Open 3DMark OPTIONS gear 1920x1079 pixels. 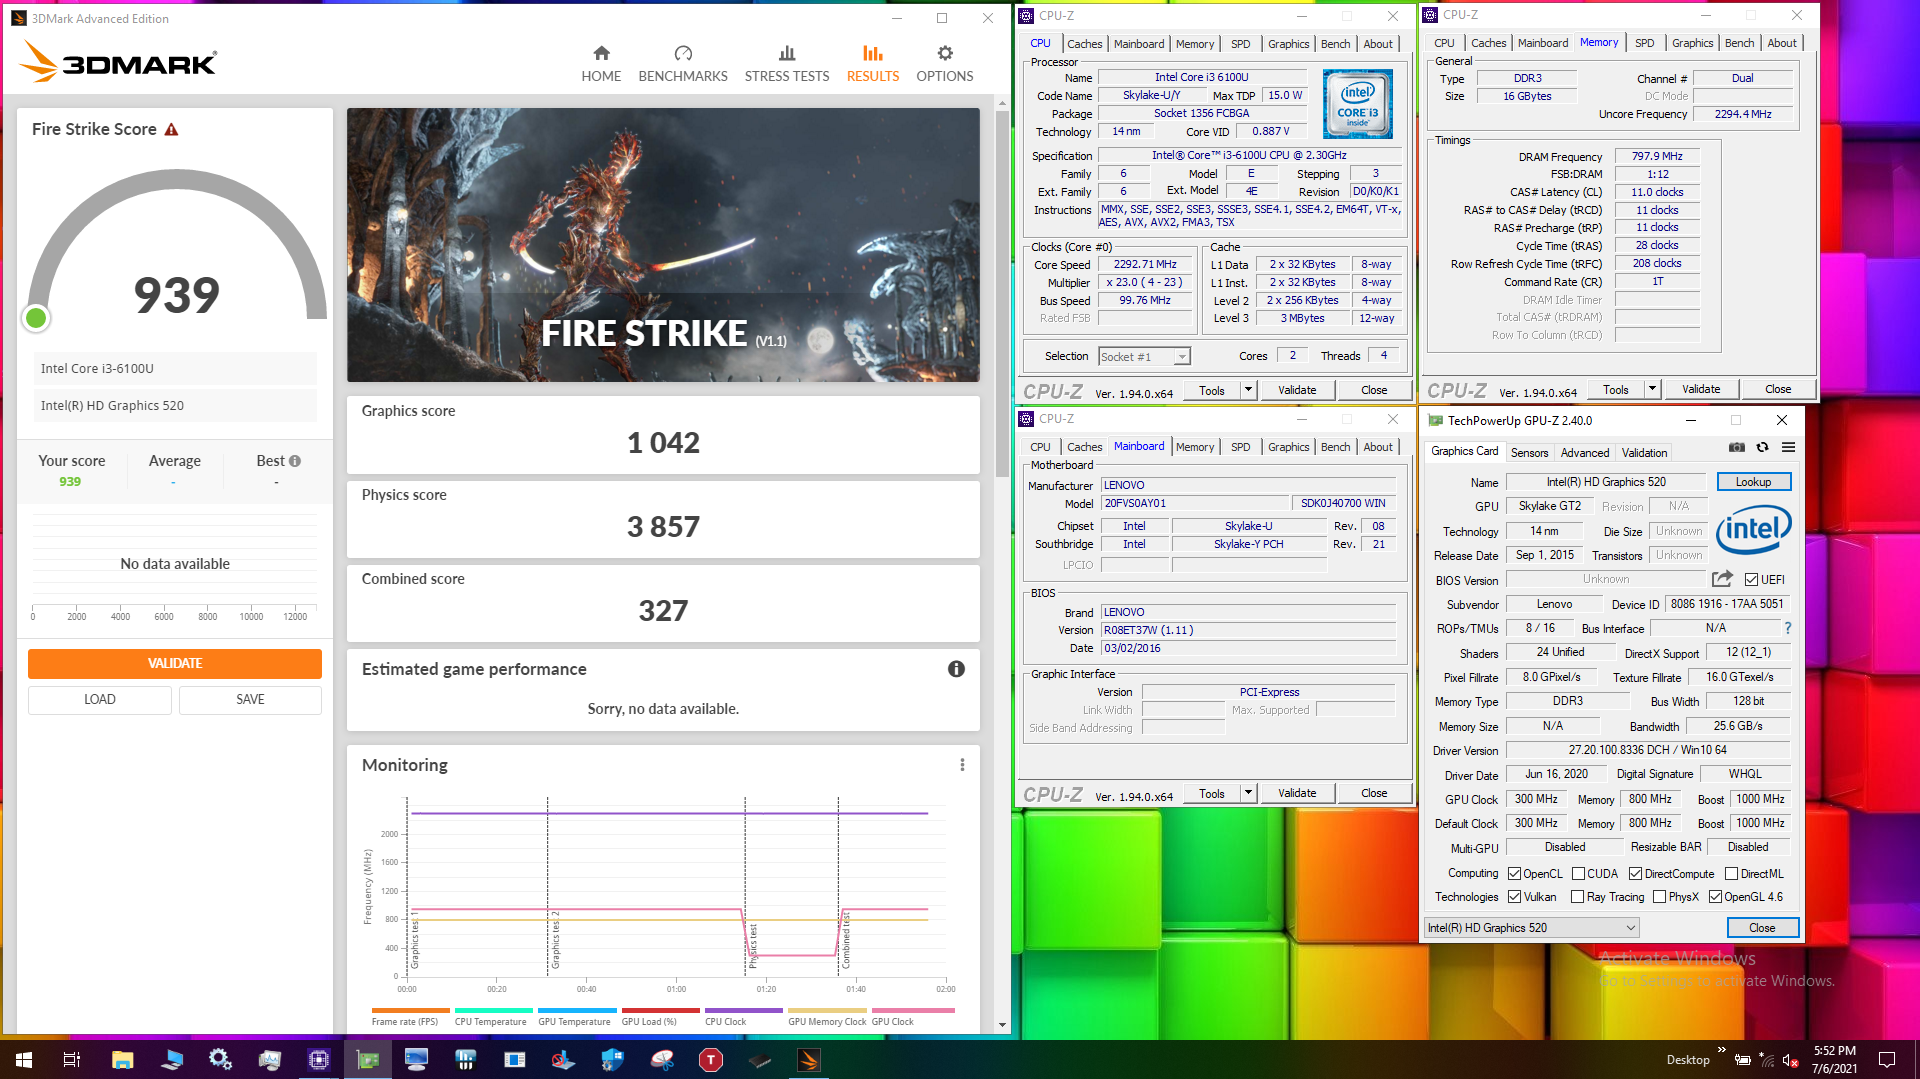[945, 64]
